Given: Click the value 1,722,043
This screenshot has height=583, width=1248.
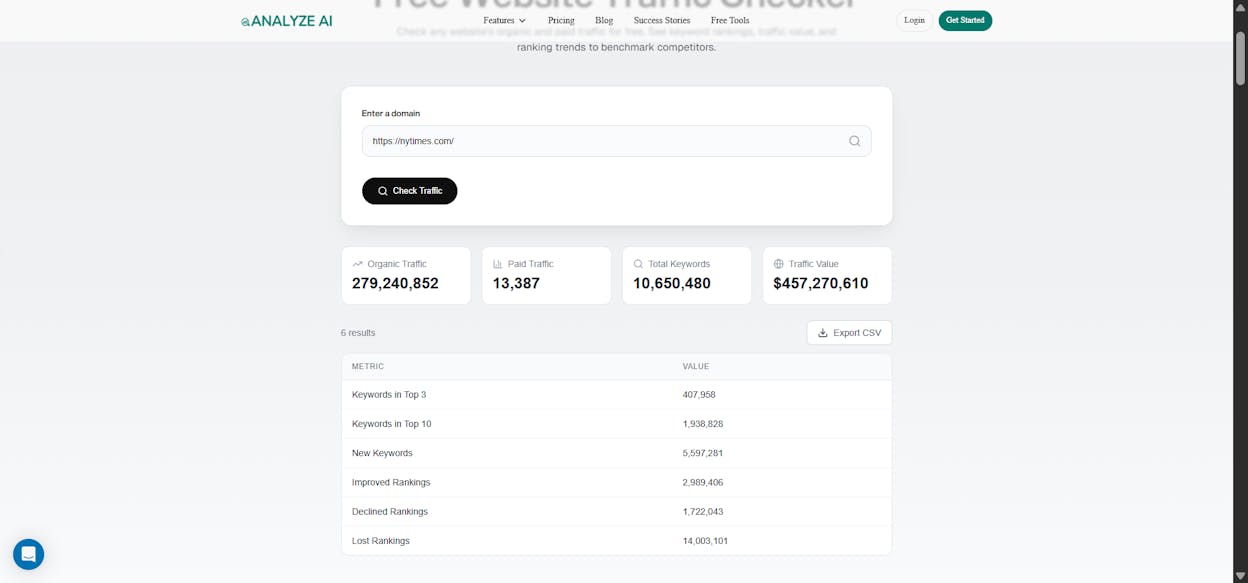Looking at the screenshot, I should click(x=703, y=512).
